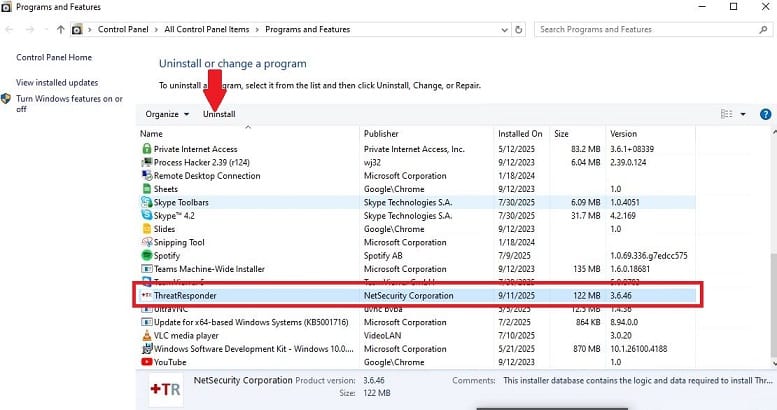
Task: Sort by Installed On column header
Action: pos(520,133)
